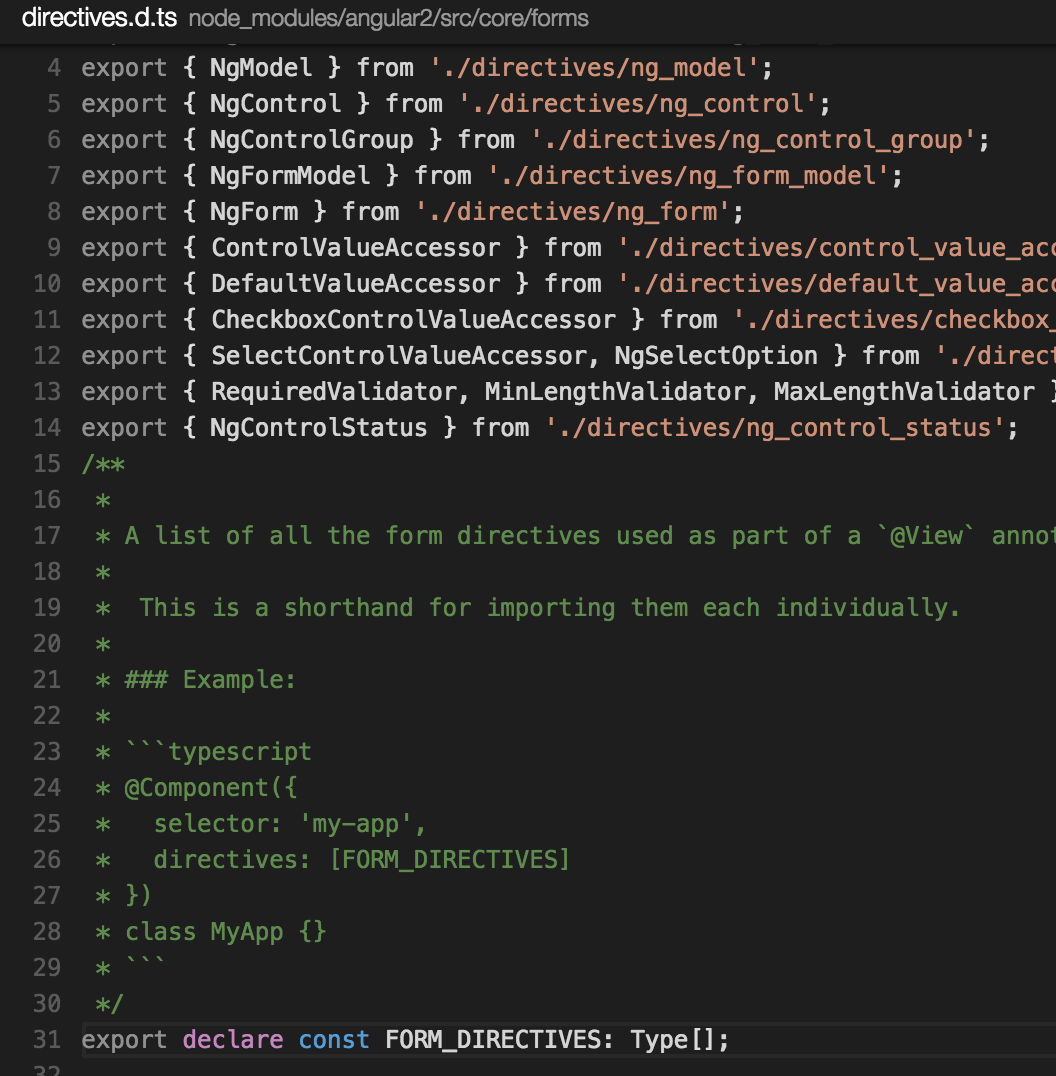The image size is (1056, 1076).
Task: Click the @Component({ comment line
Action: tap(211, 788)
